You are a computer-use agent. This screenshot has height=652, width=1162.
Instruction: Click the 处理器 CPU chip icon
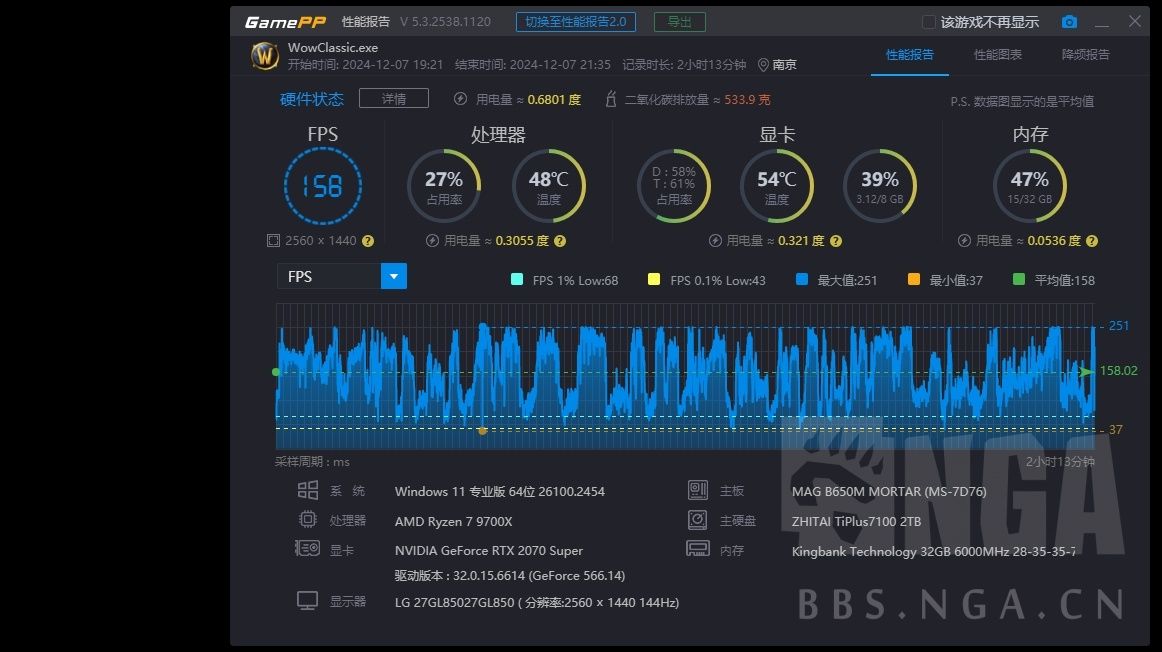point(308,520)
